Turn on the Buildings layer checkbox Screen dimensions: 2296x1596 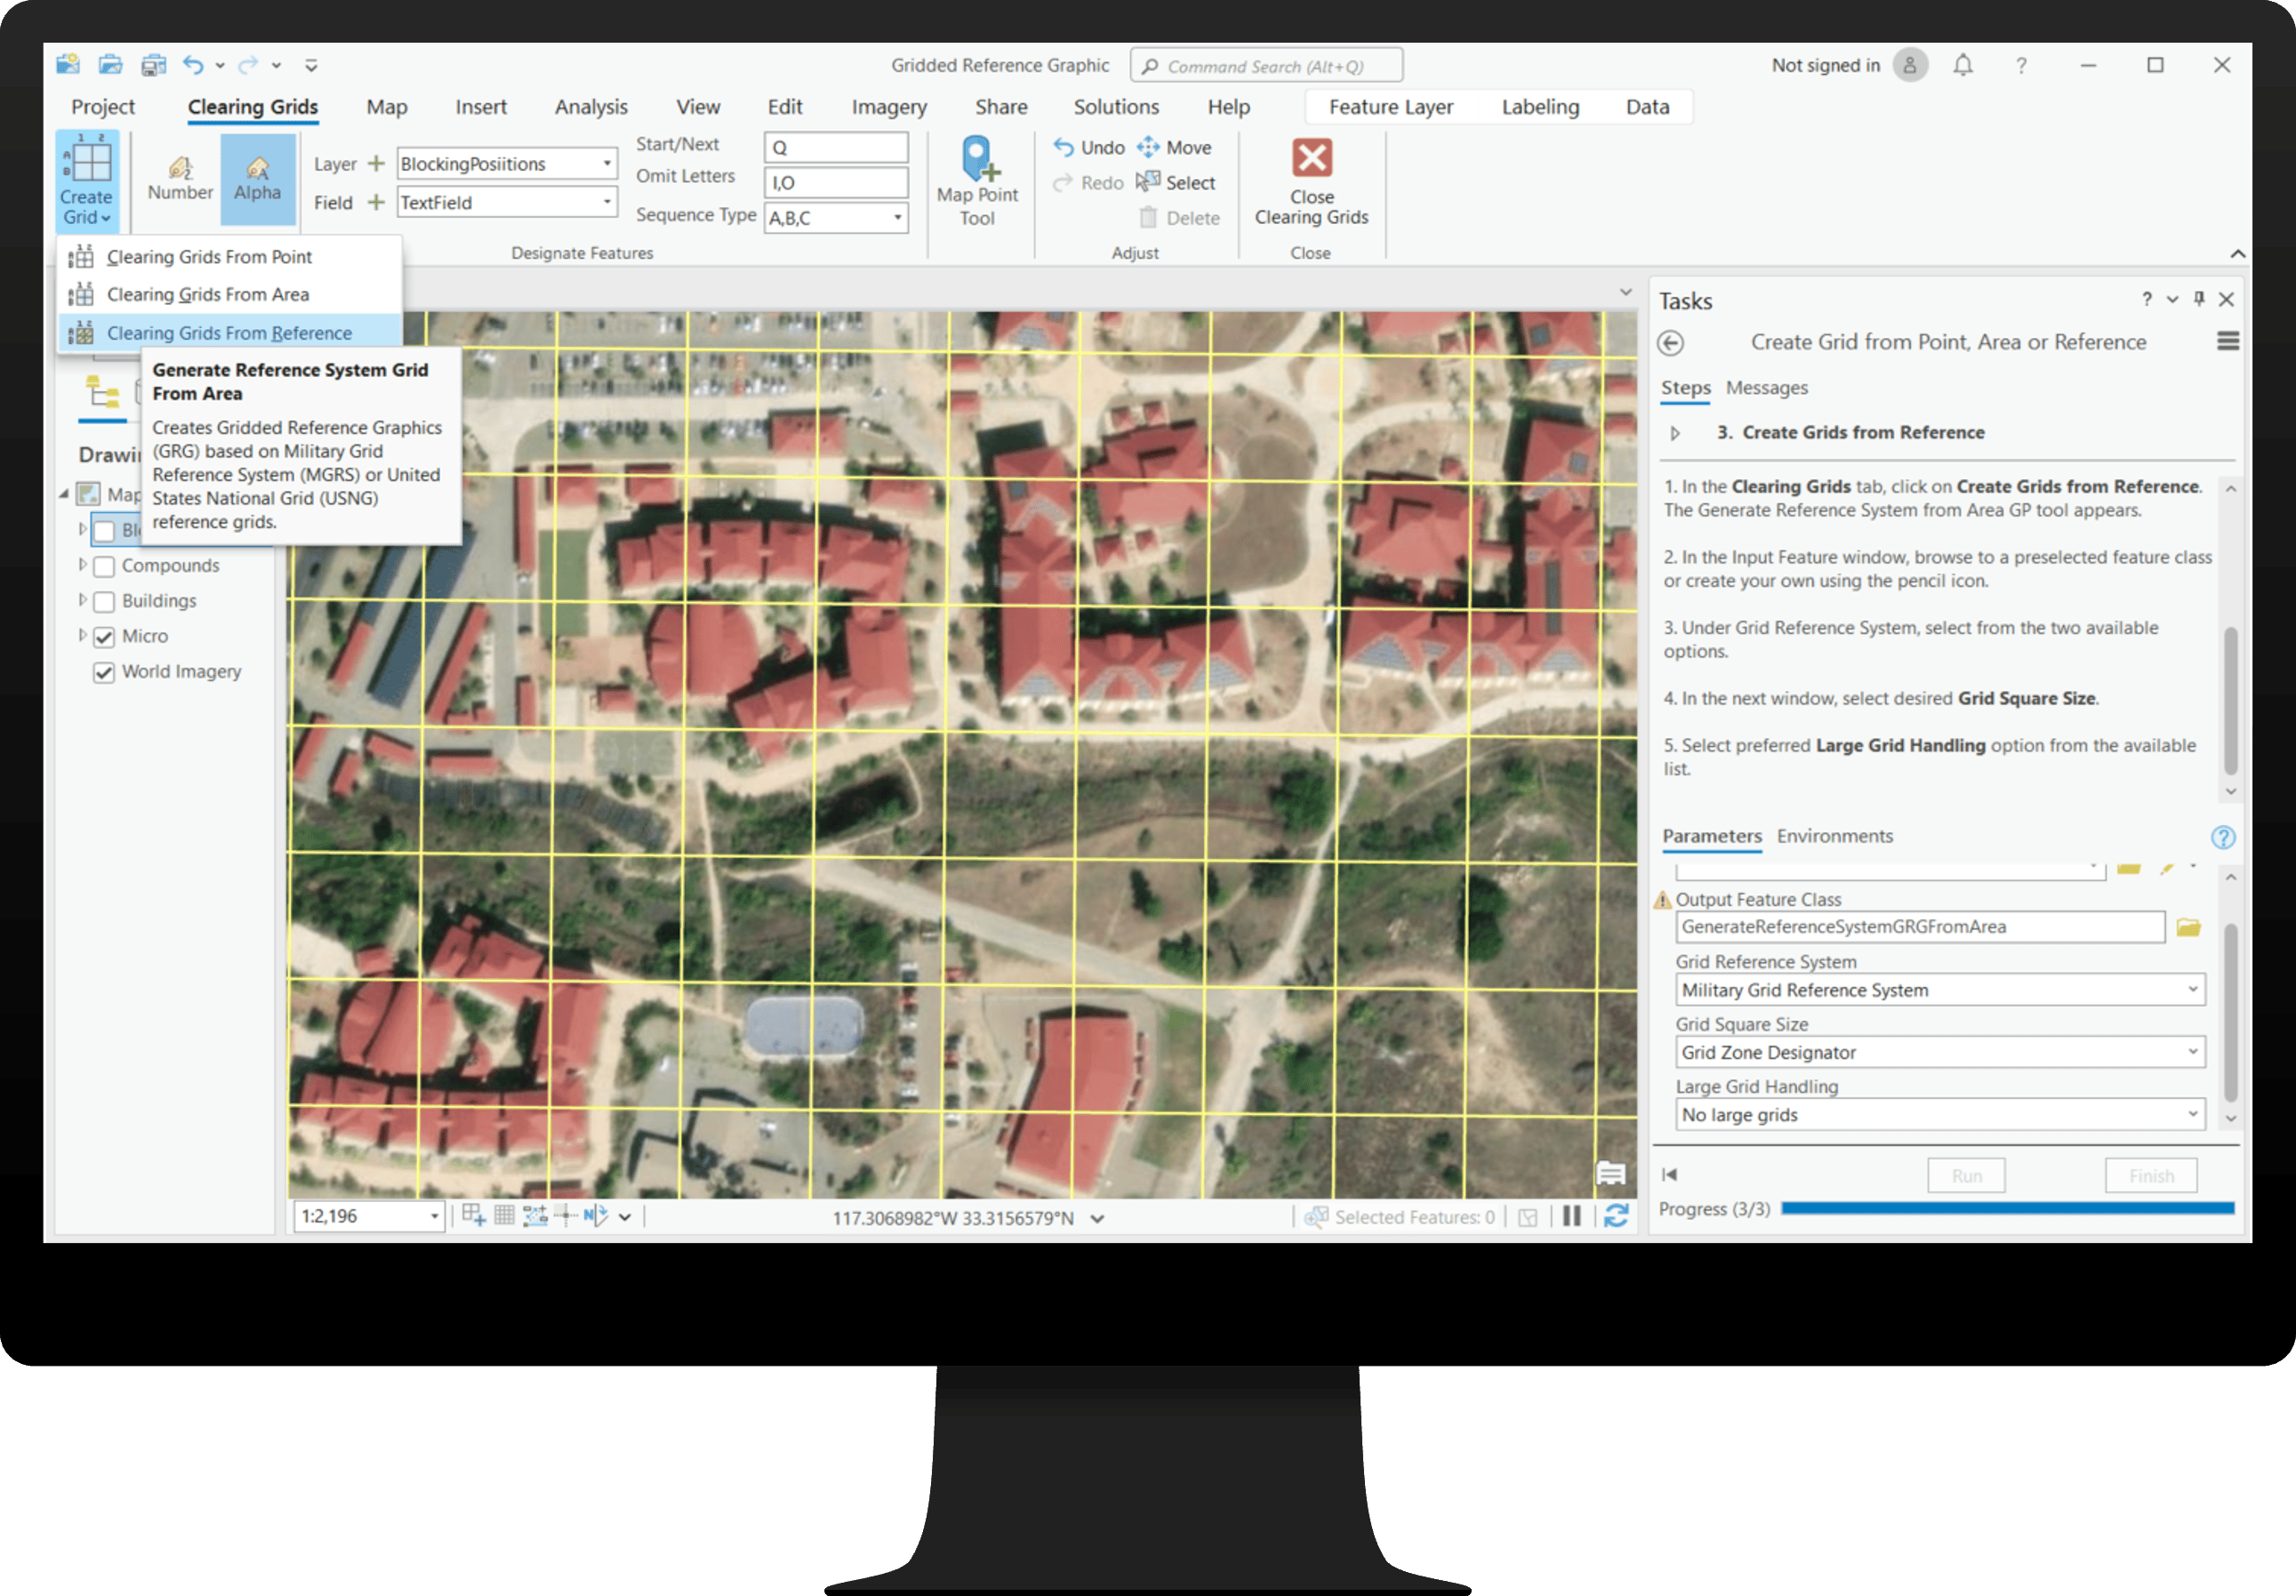pyautogui.click(x=104, y=602)
